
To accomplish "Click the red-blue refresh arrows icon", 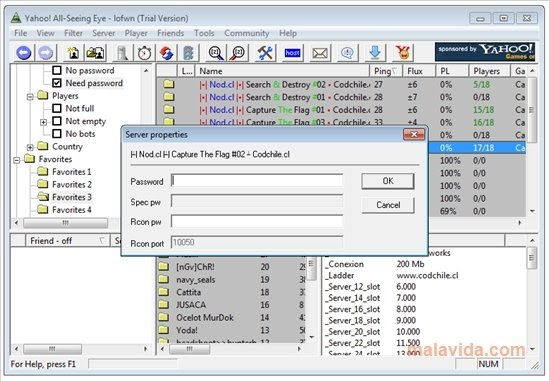I will click(166, 53).
